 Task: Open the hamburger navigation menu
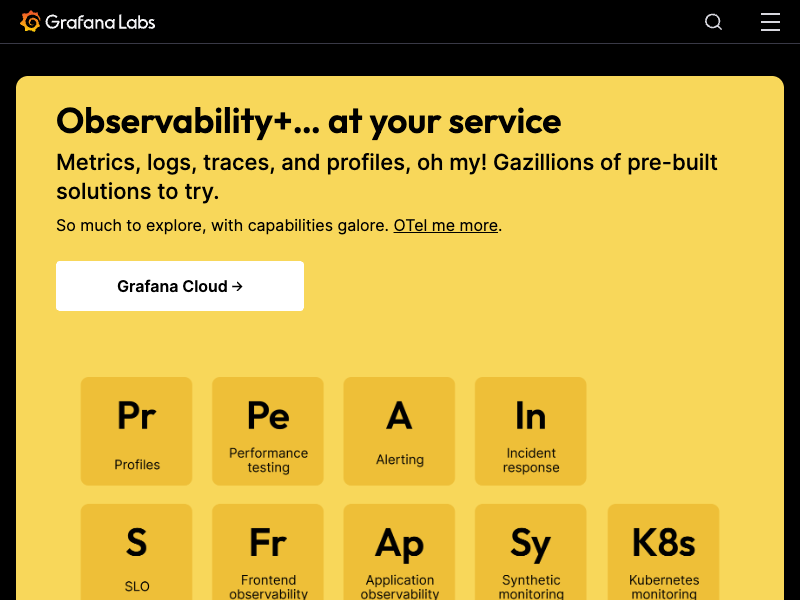click(x=770, y=22)
